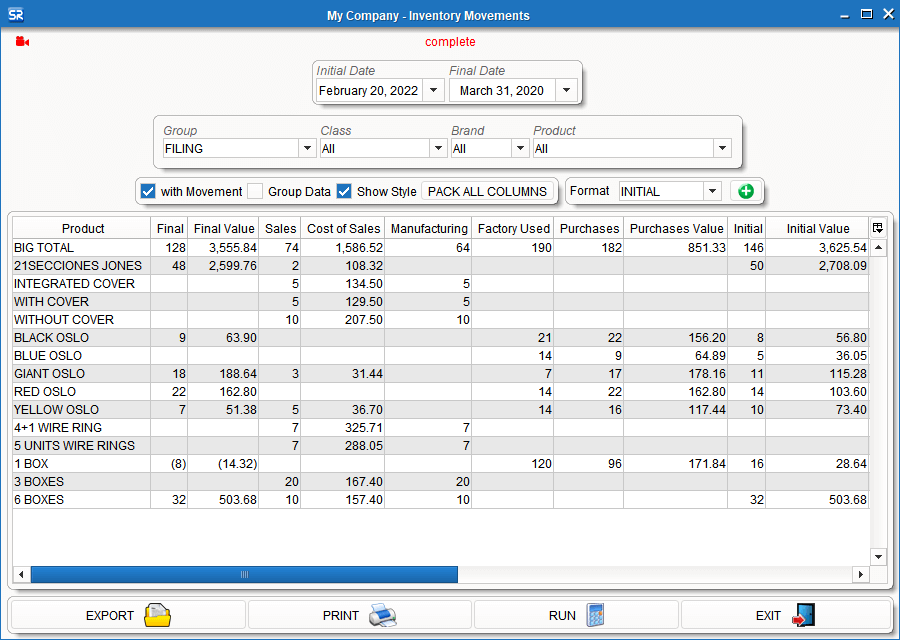Click the vertical scrollbar up arrow
900x640 pixels.
coord(878,247)
